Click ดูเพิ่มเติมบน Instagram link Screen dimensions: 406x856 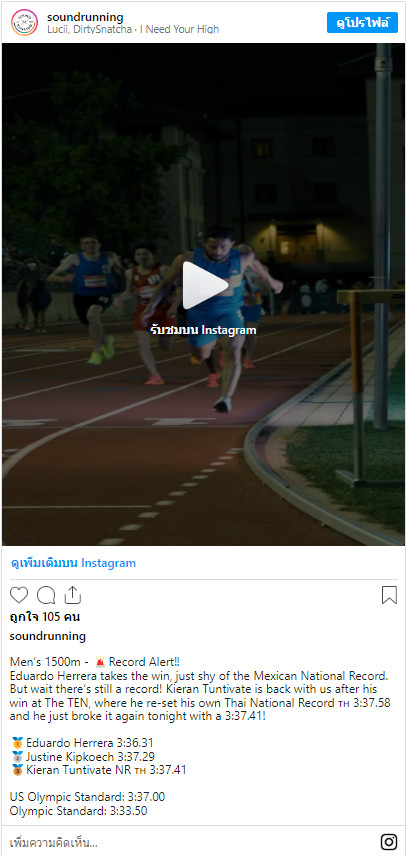[73, 563]
